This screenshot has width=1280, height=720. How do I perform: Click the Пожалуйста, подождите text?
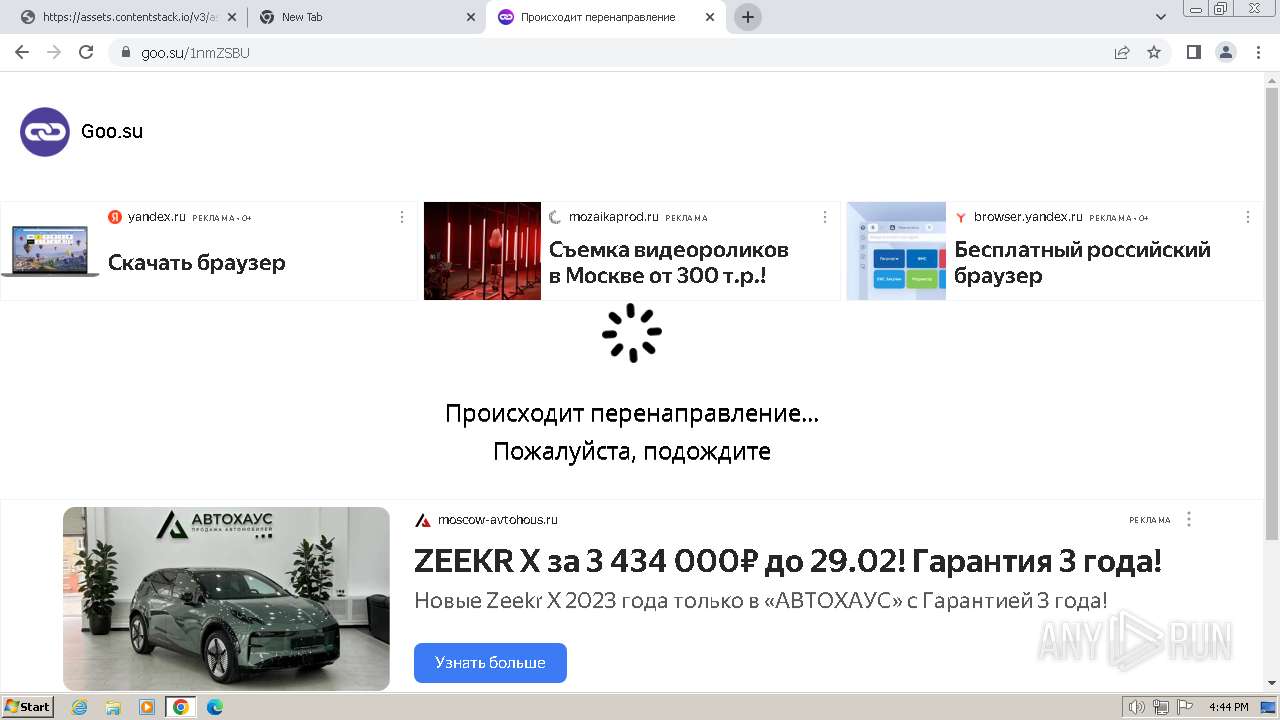[x=632, y=452]
